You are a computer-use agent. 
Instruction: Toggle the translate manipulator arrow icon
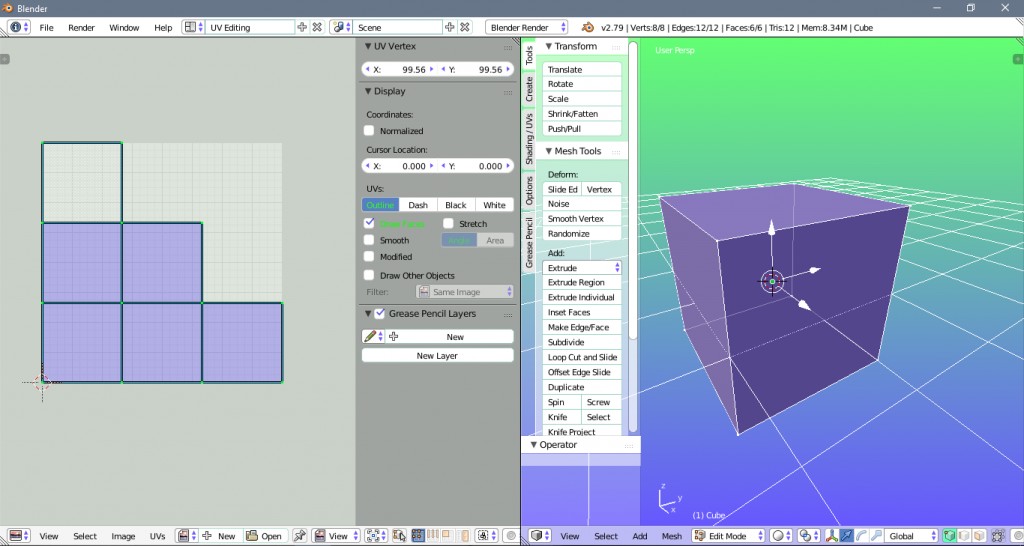847,536
